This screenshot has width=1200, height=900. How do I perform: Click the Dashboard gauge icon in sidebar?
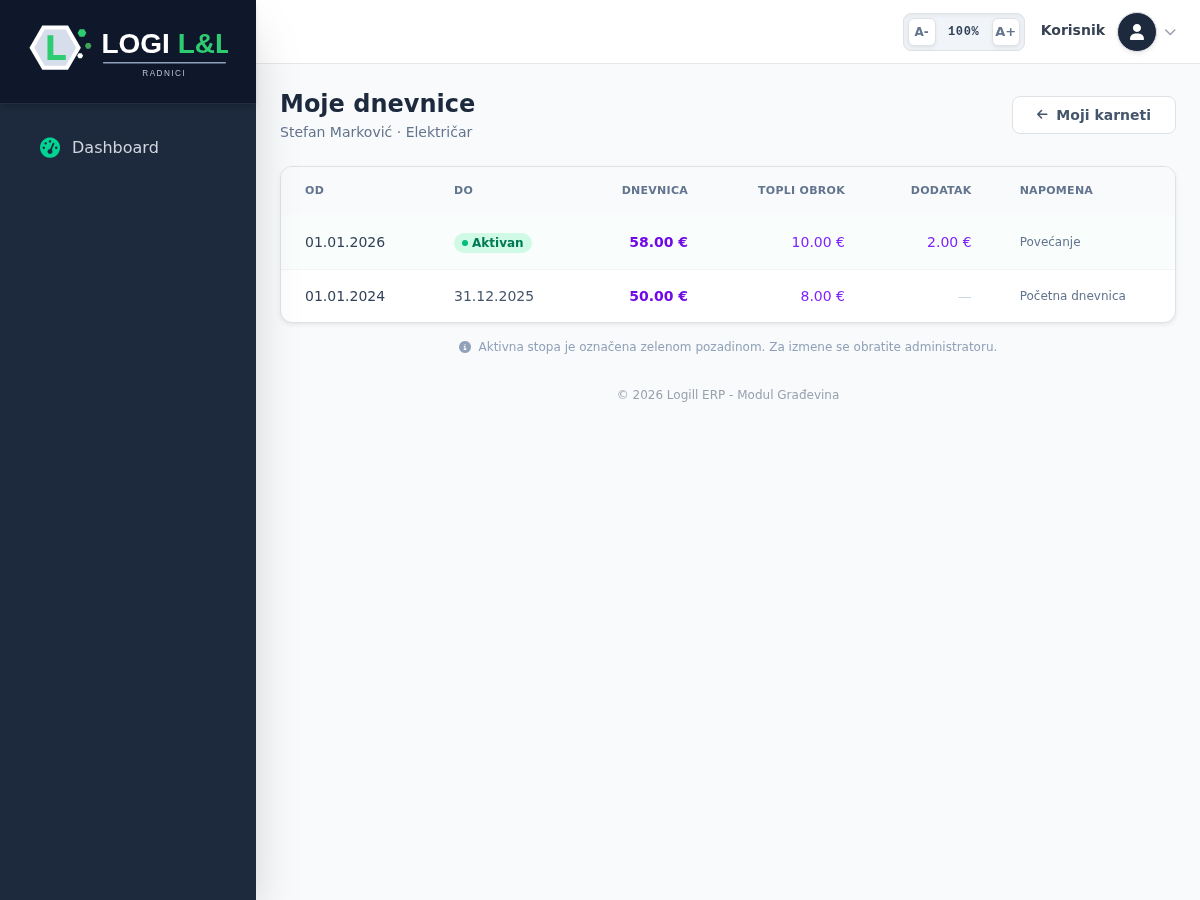pos(50,147)
